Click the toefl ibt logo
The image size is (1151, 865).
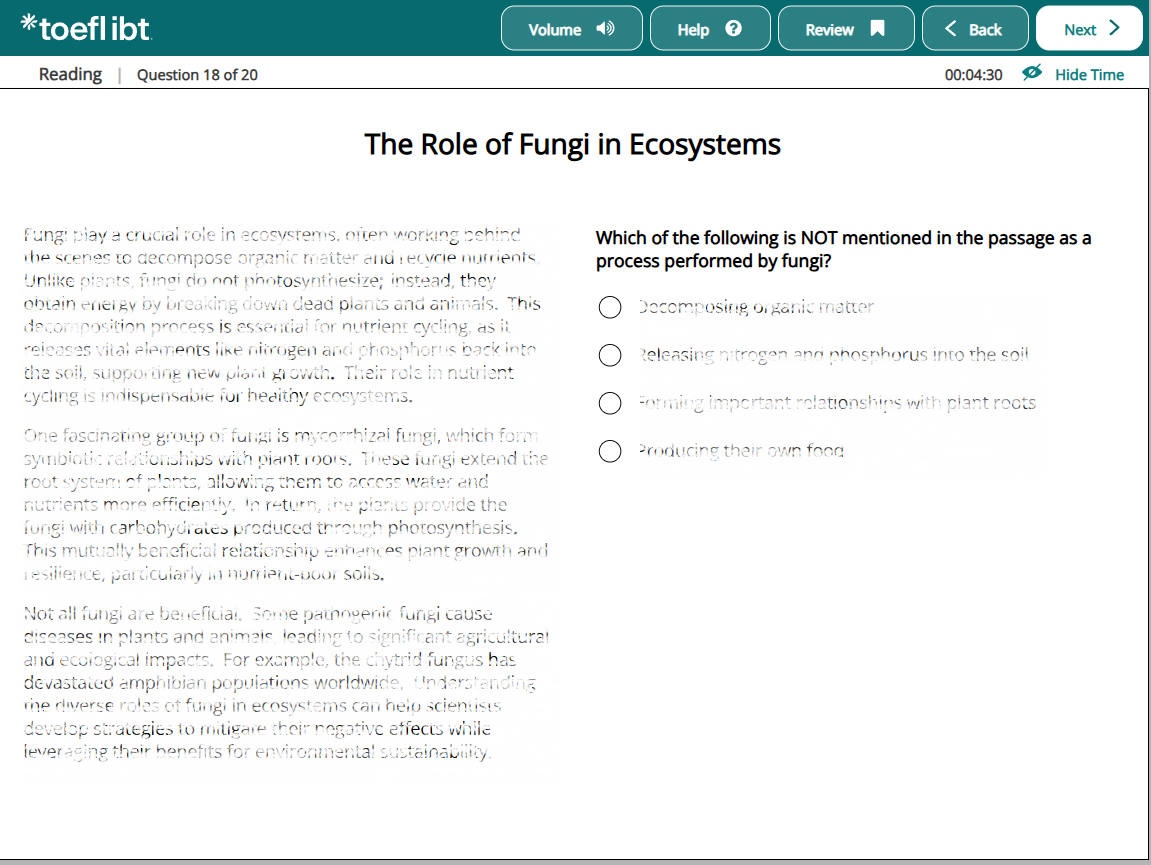[x=86, y=29]
